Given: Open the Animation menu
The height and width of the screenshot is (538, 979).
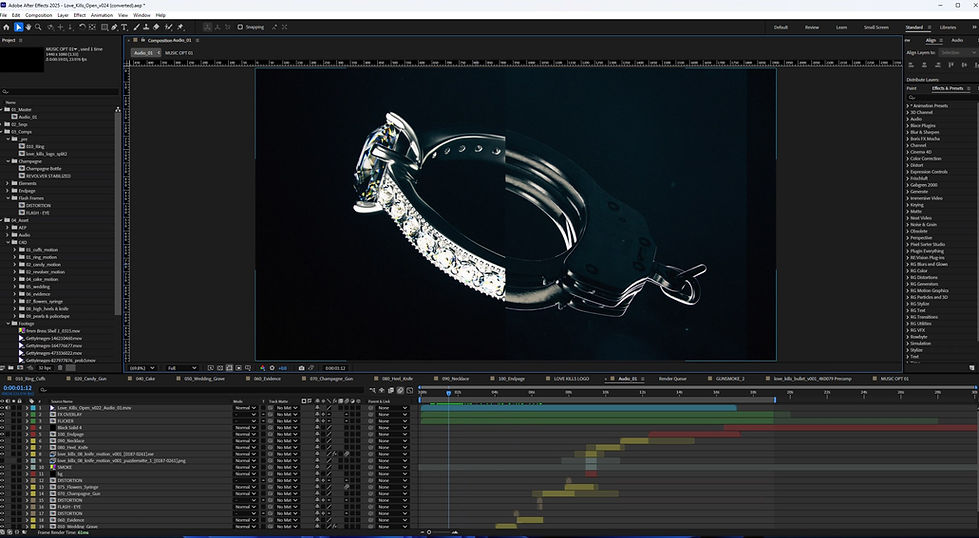Looking at the screenshot, I should [101, 15].
